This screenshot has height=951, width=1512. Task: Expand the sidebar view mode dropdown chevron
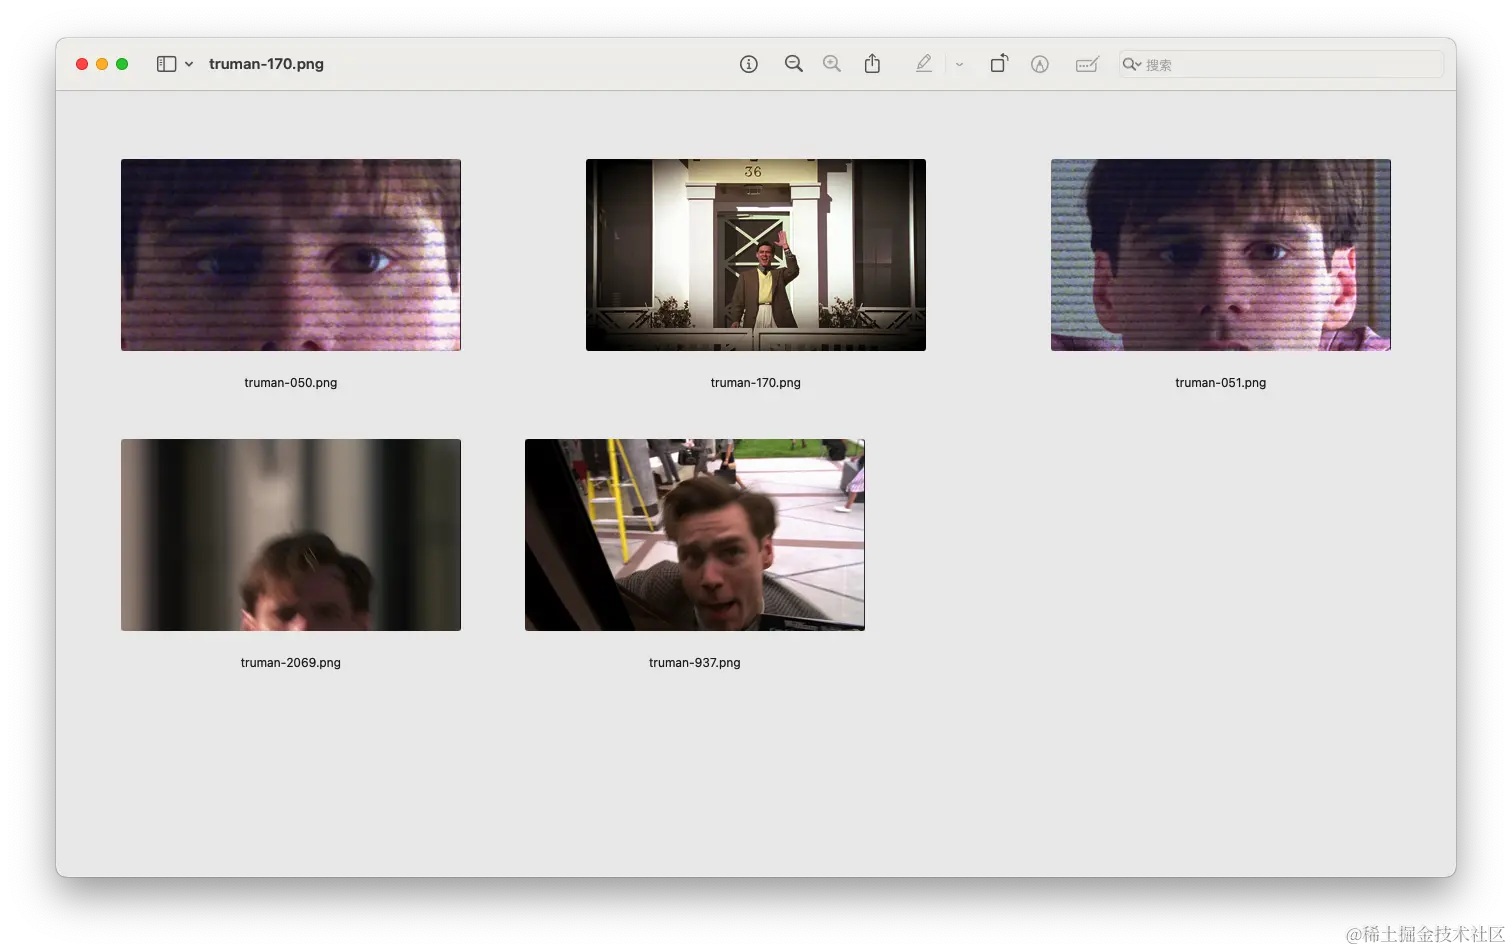[x=189, y=64]
